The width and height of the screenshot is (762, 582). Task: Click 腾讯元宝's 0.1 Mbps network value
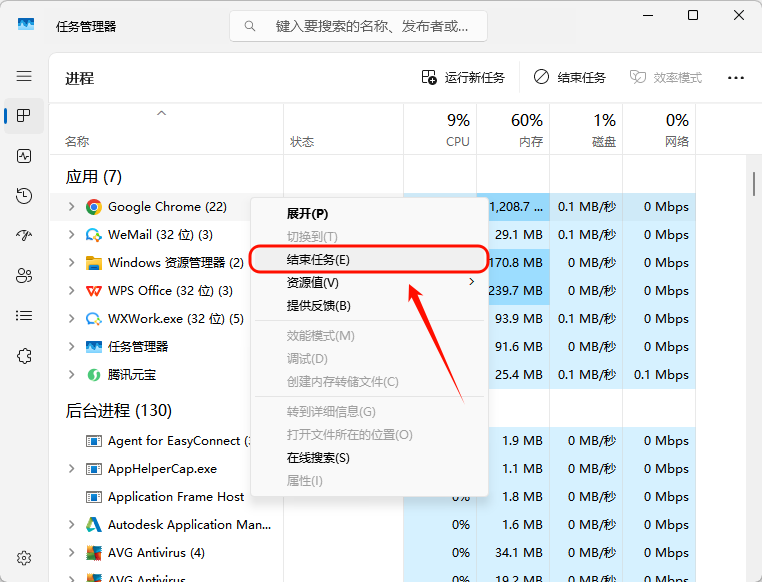pyautogui.click(x=661, y=375)
